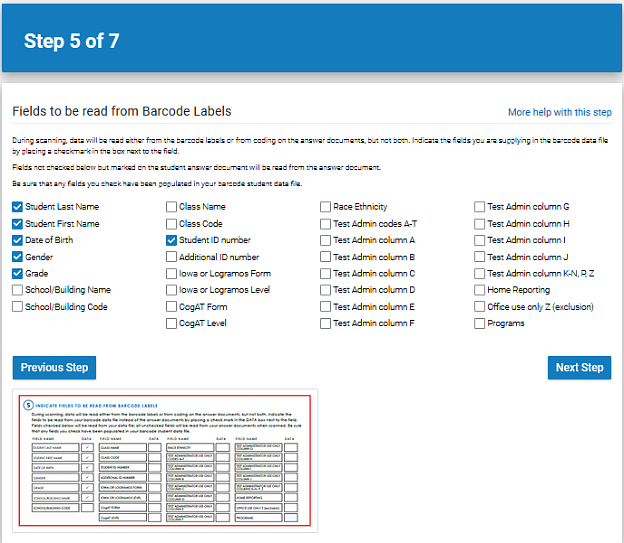Check Office use only Z (exclusion) box

pyautogui.click(x=479, y=307)
